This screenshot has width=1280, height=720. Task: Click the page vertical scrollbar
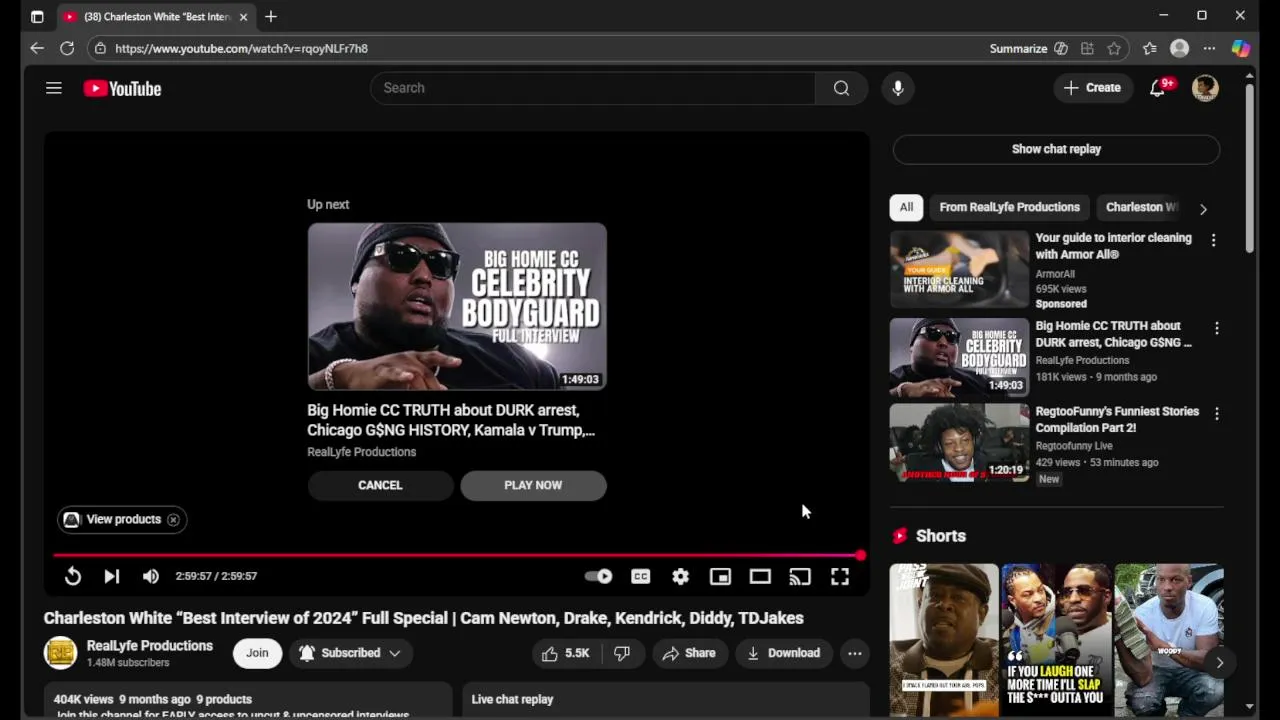coord(1249,168)
